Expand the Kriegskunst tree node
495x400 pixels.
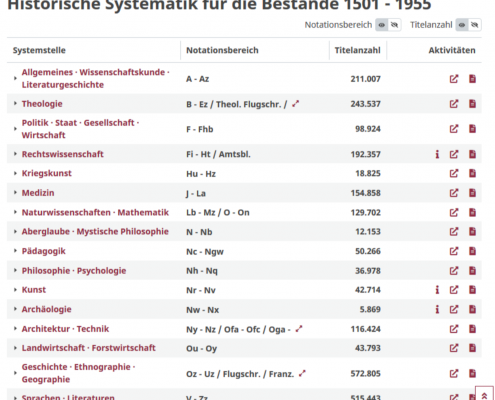pyautogui.click(x=15, y=173)
